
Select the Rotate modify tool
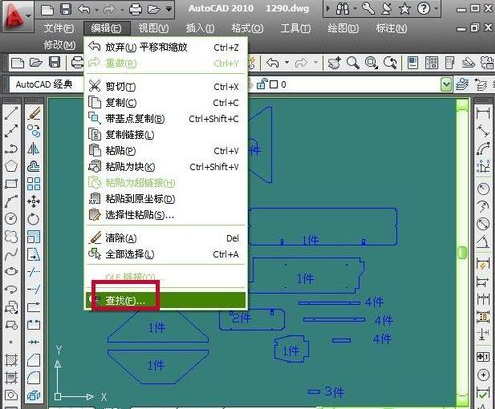(x=34, y=219)
